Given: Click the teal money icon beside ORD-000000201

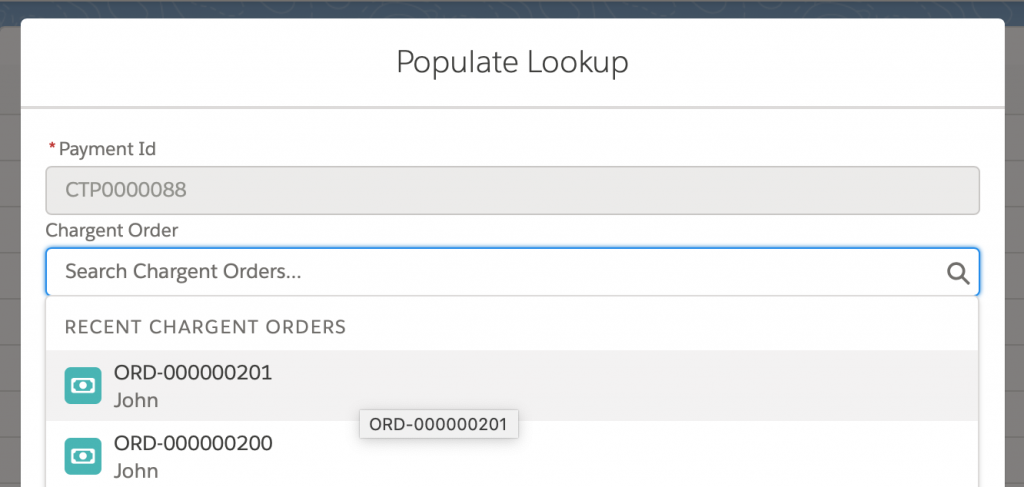Looking at the screenshot, I should click(x=83, y=385).
